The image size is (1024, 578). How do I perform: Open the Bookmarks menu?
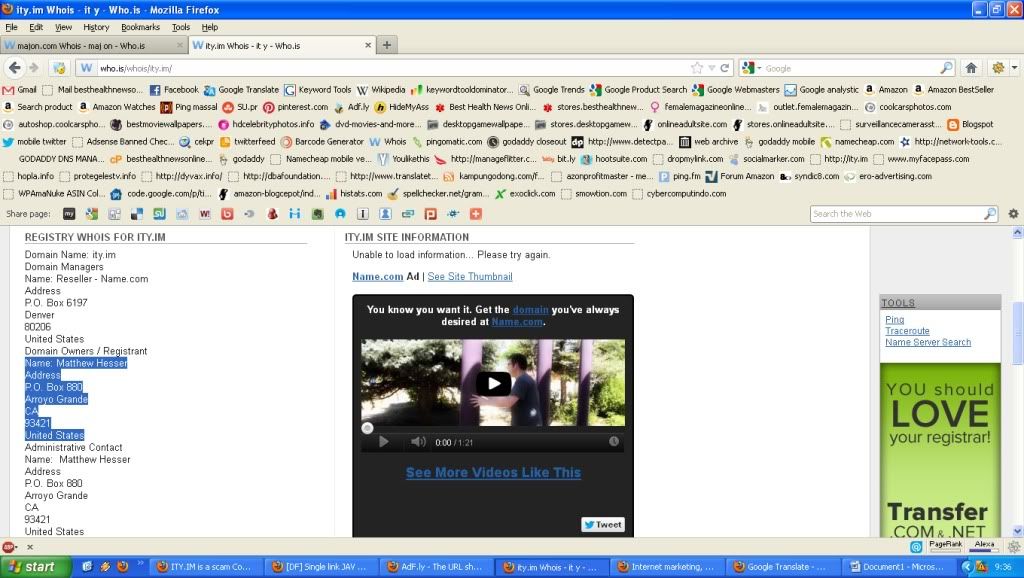coord(140,27)
